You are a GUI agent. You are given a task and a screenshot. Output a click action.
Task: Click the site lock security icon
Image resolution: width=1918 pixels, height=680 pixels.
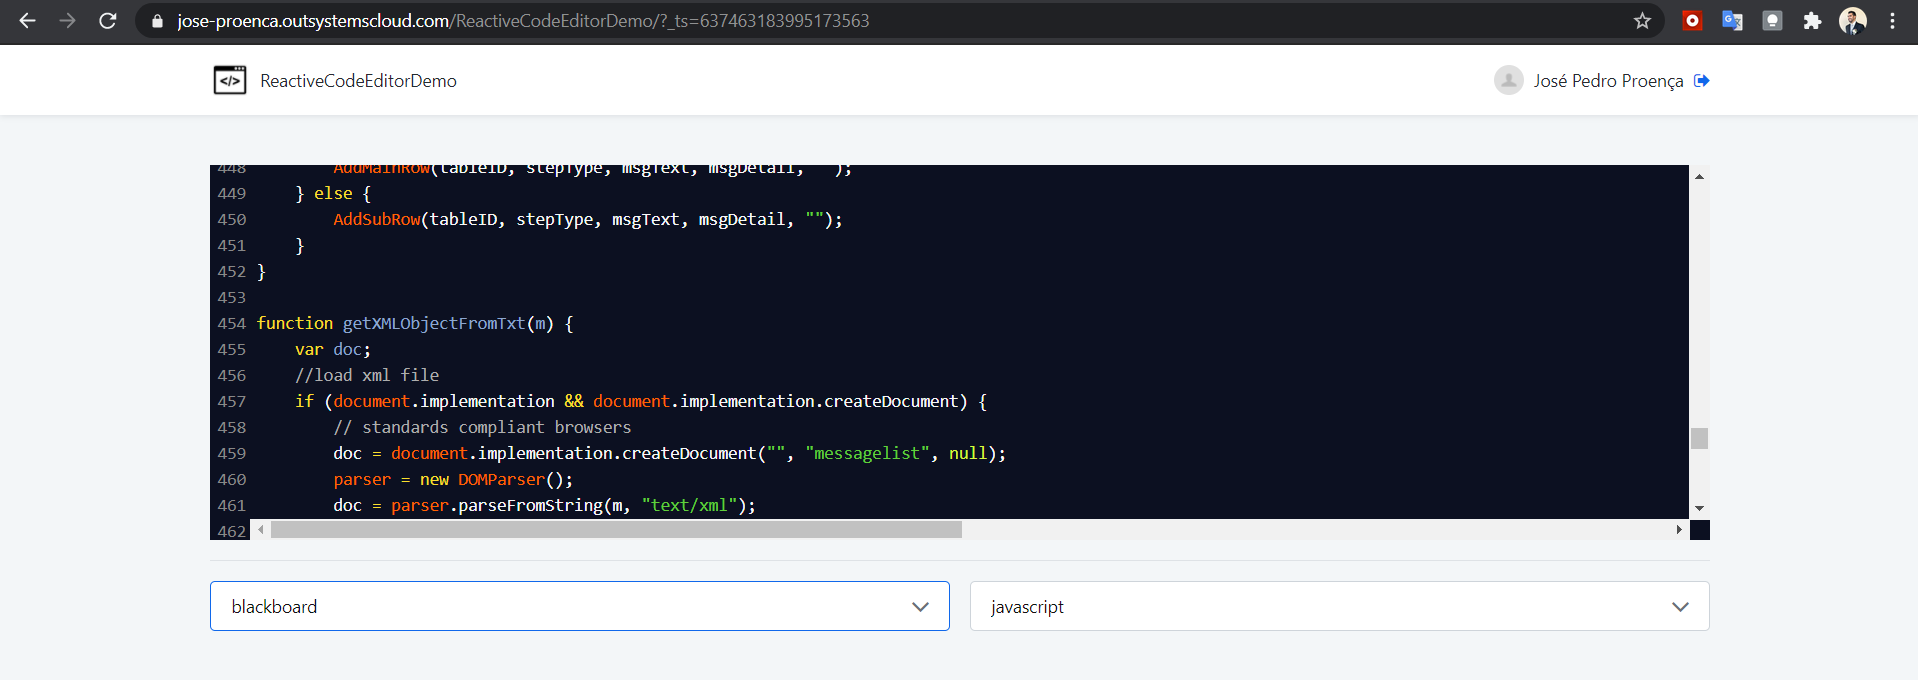pyautogui.click(x=157, y=21)
